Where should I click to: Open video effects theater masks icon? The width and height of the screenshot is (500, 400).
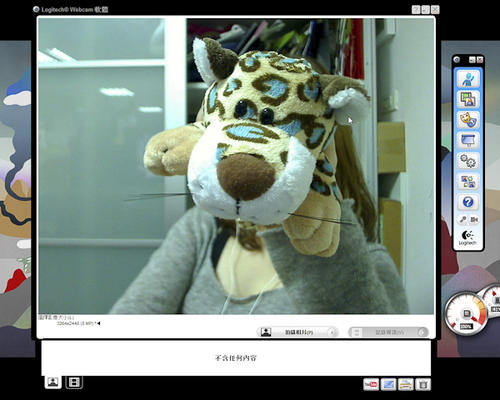click(468, 120)
